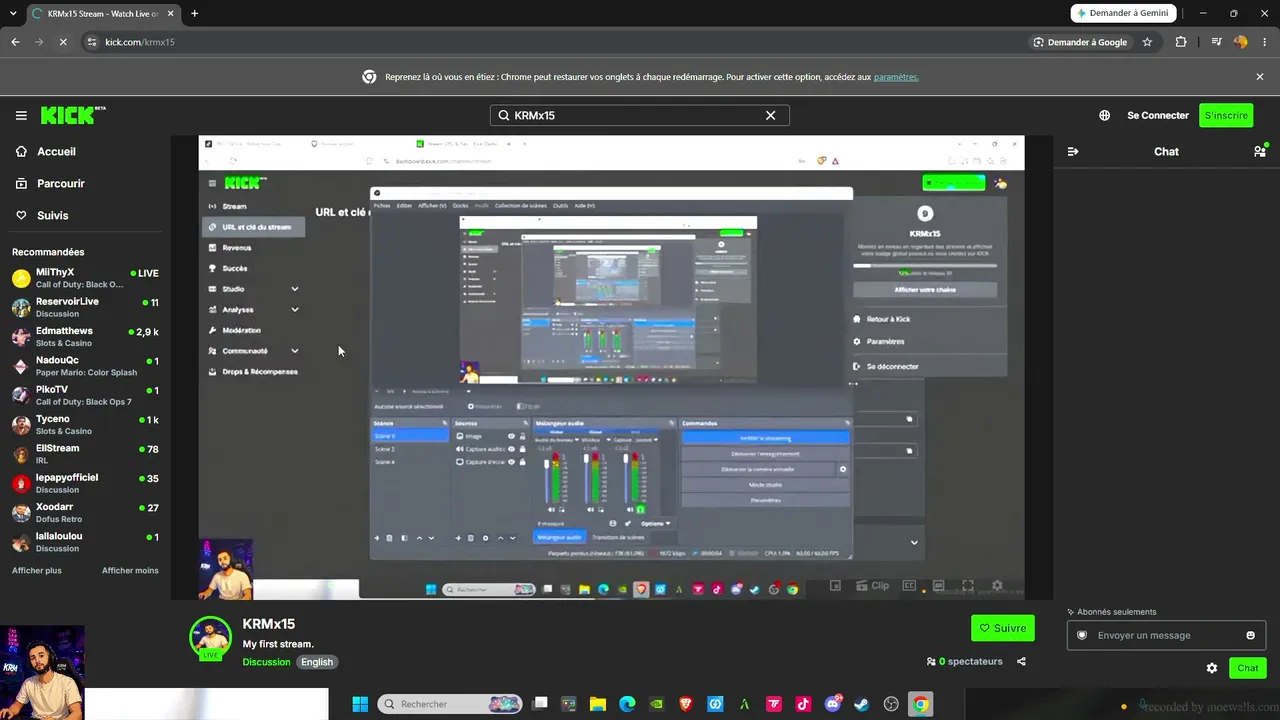Open lallaloulou recommended channel
Viewport: 1280px width, 720px height.
coord(85,542)
